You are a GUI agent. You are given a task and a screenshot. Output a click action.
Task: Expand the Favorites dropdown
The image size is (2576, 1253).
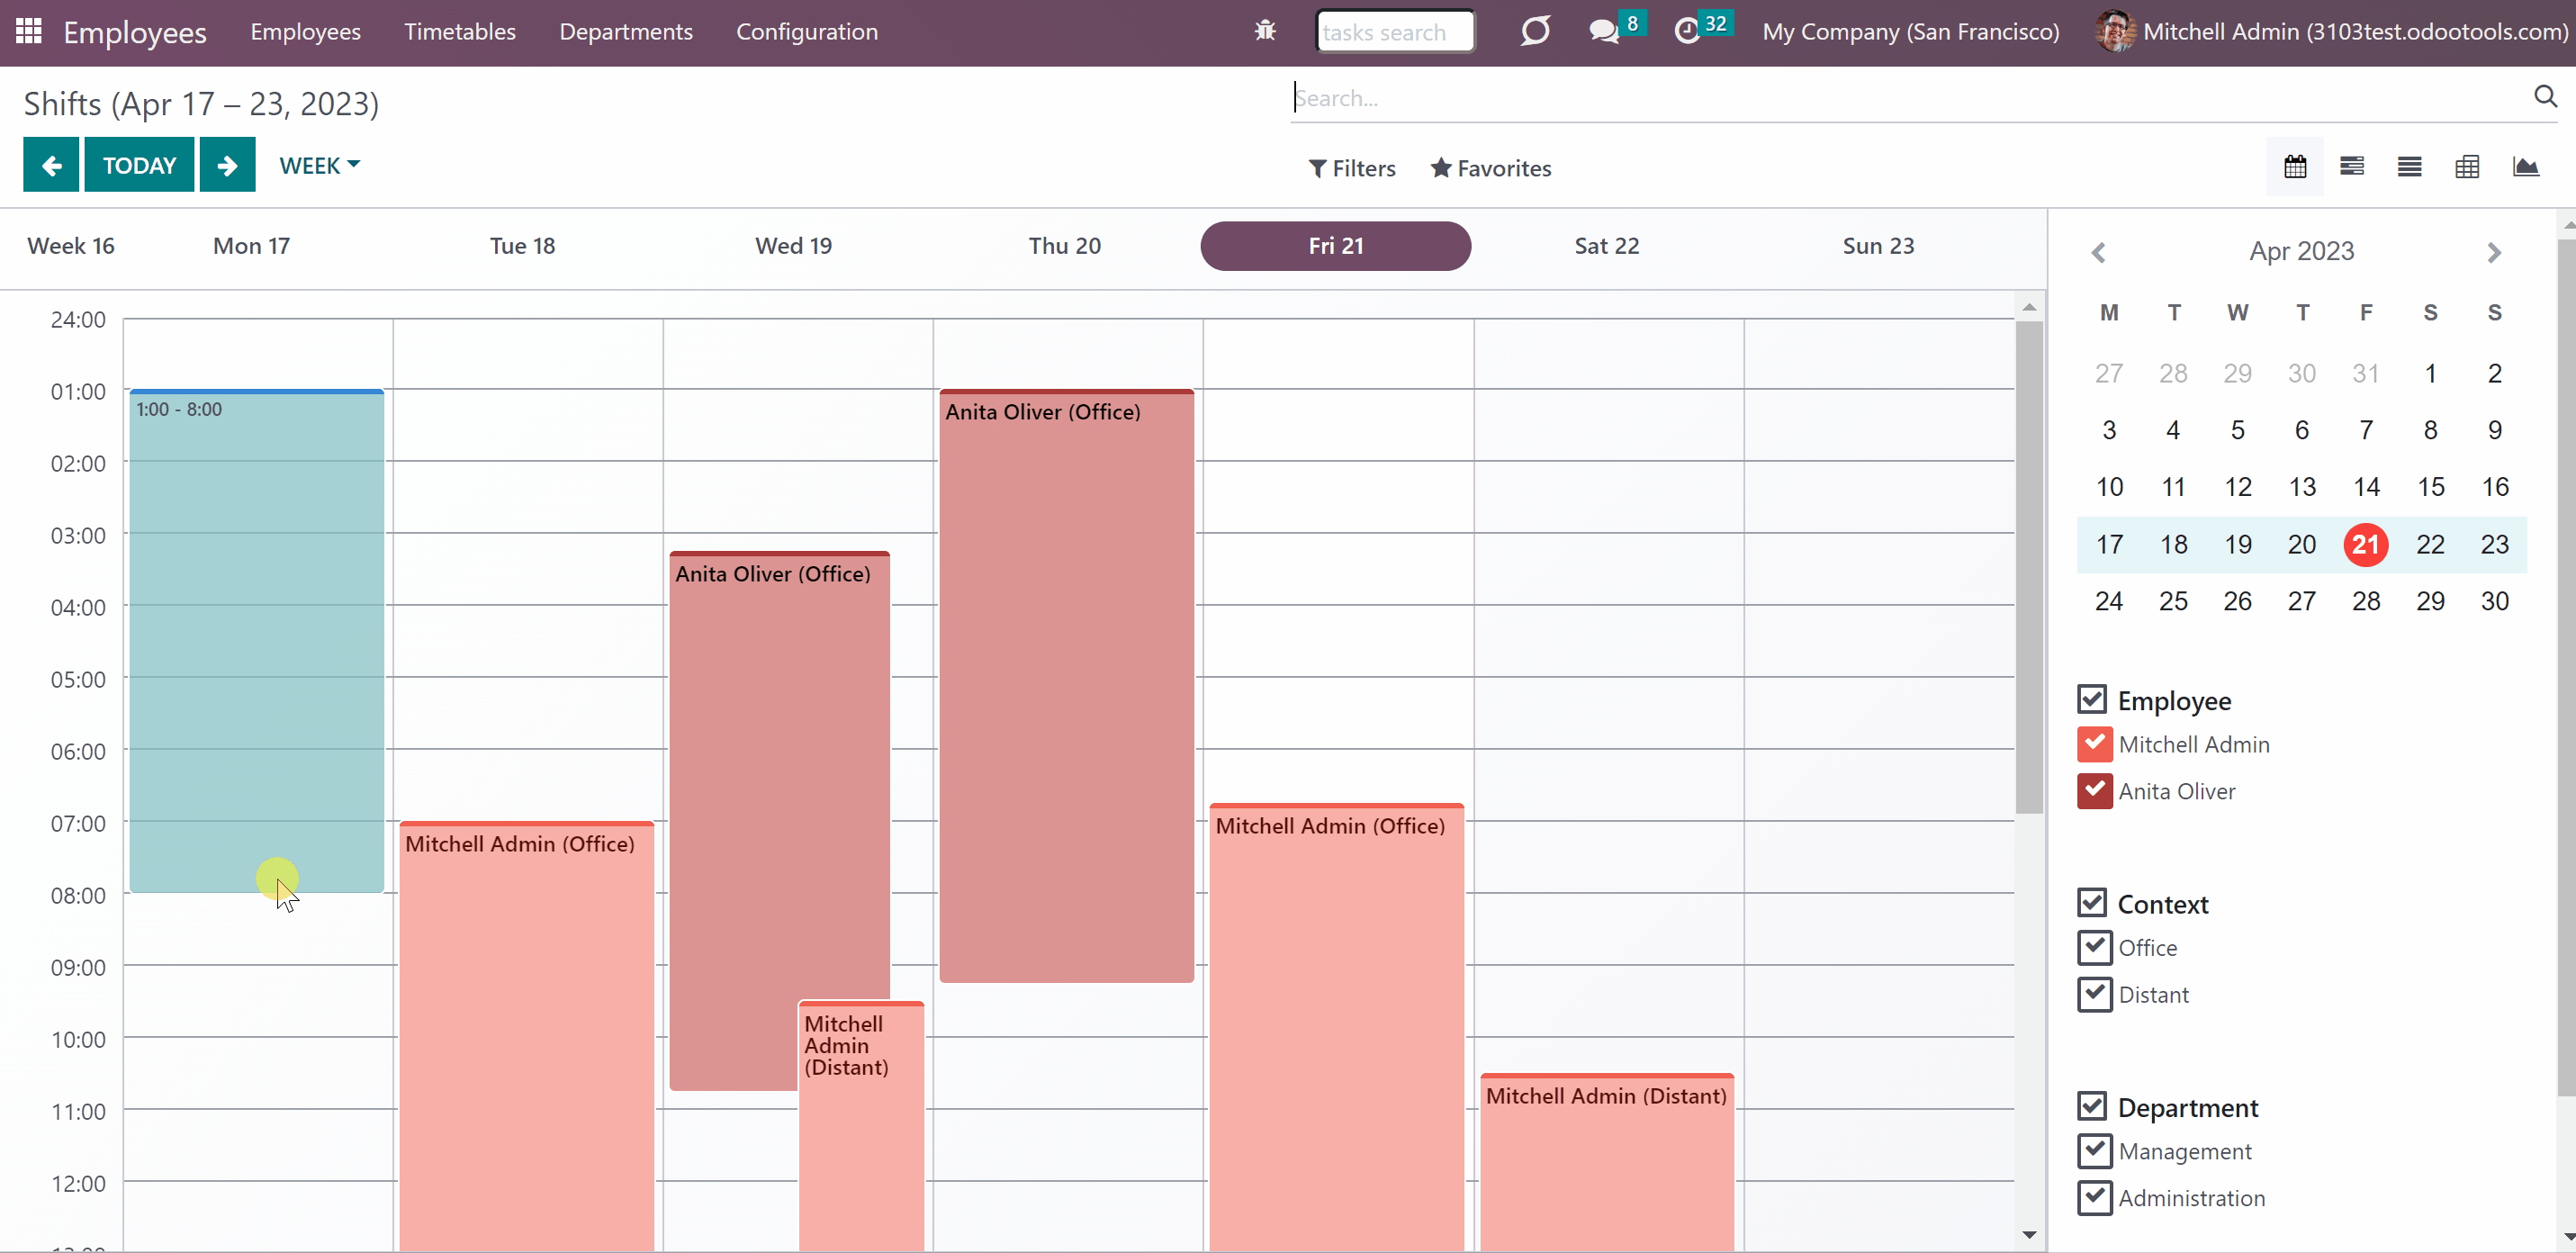(1491, 168)
